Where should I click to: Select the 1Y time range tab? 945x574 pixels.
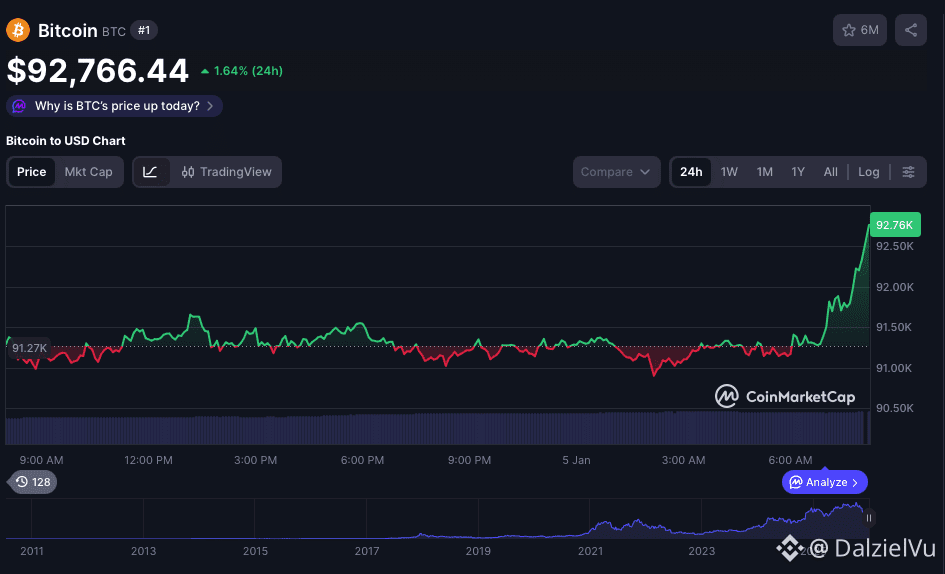tap(798, 172)
